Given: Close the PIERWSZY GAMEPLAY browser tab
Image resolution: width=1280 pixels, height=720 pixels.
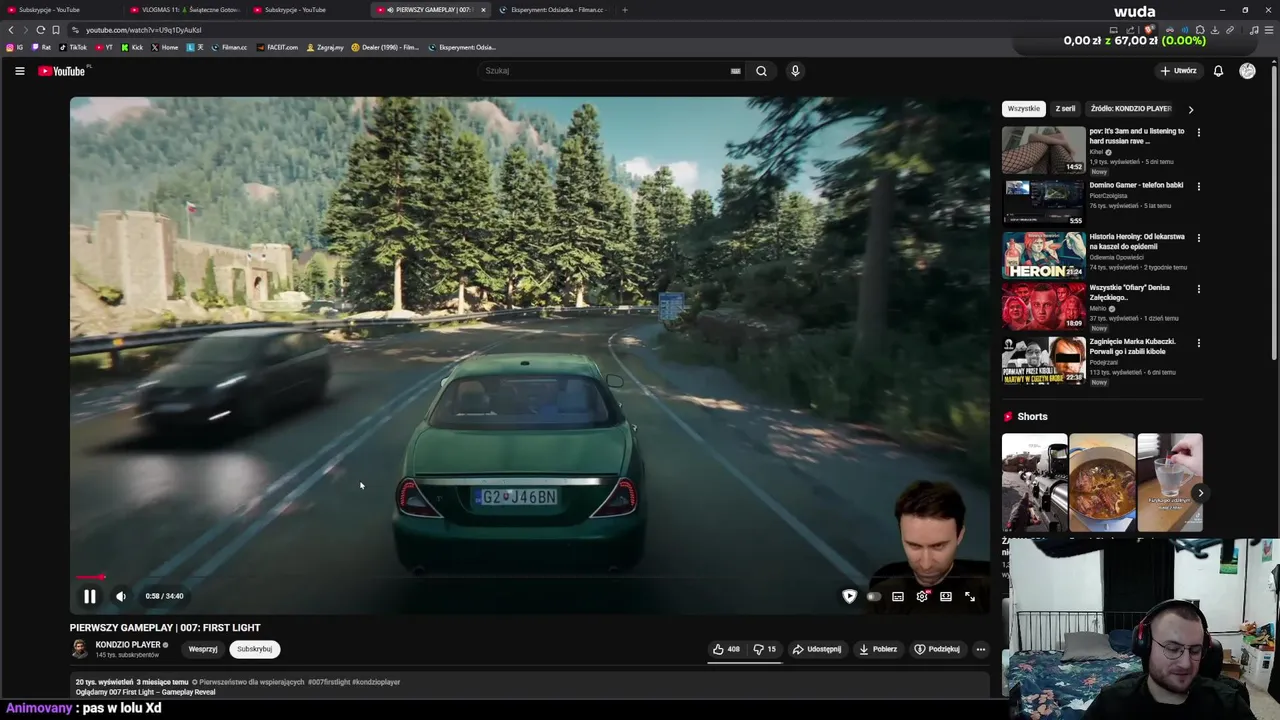Looking at the screenshot, I should pos(483,10).
